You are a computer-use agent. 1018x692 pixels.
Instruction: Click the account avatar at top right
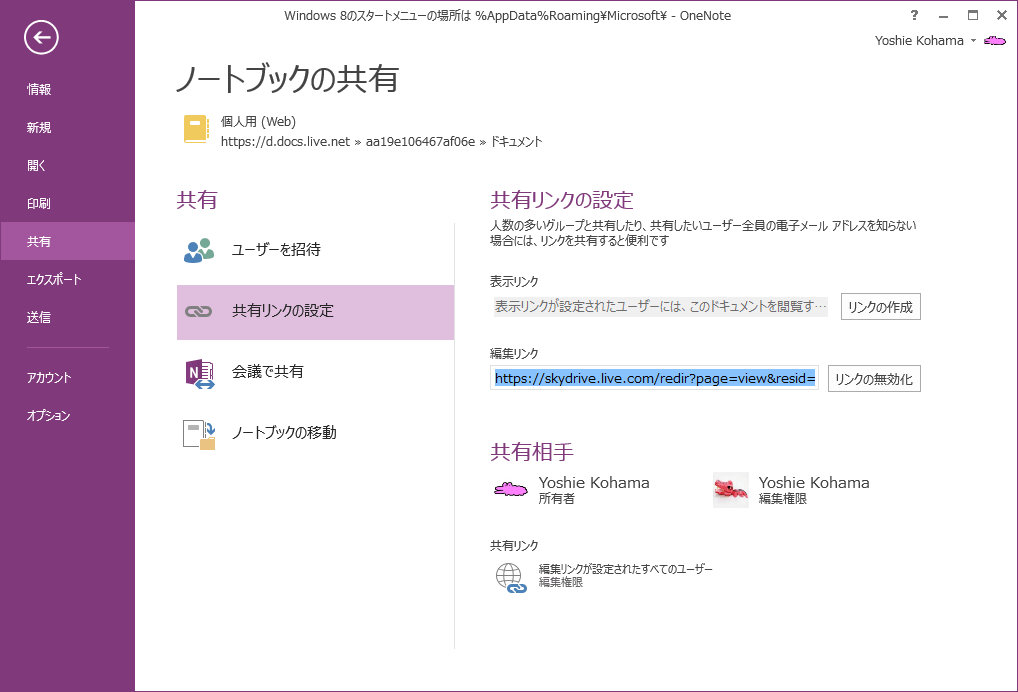click(995, 41)
